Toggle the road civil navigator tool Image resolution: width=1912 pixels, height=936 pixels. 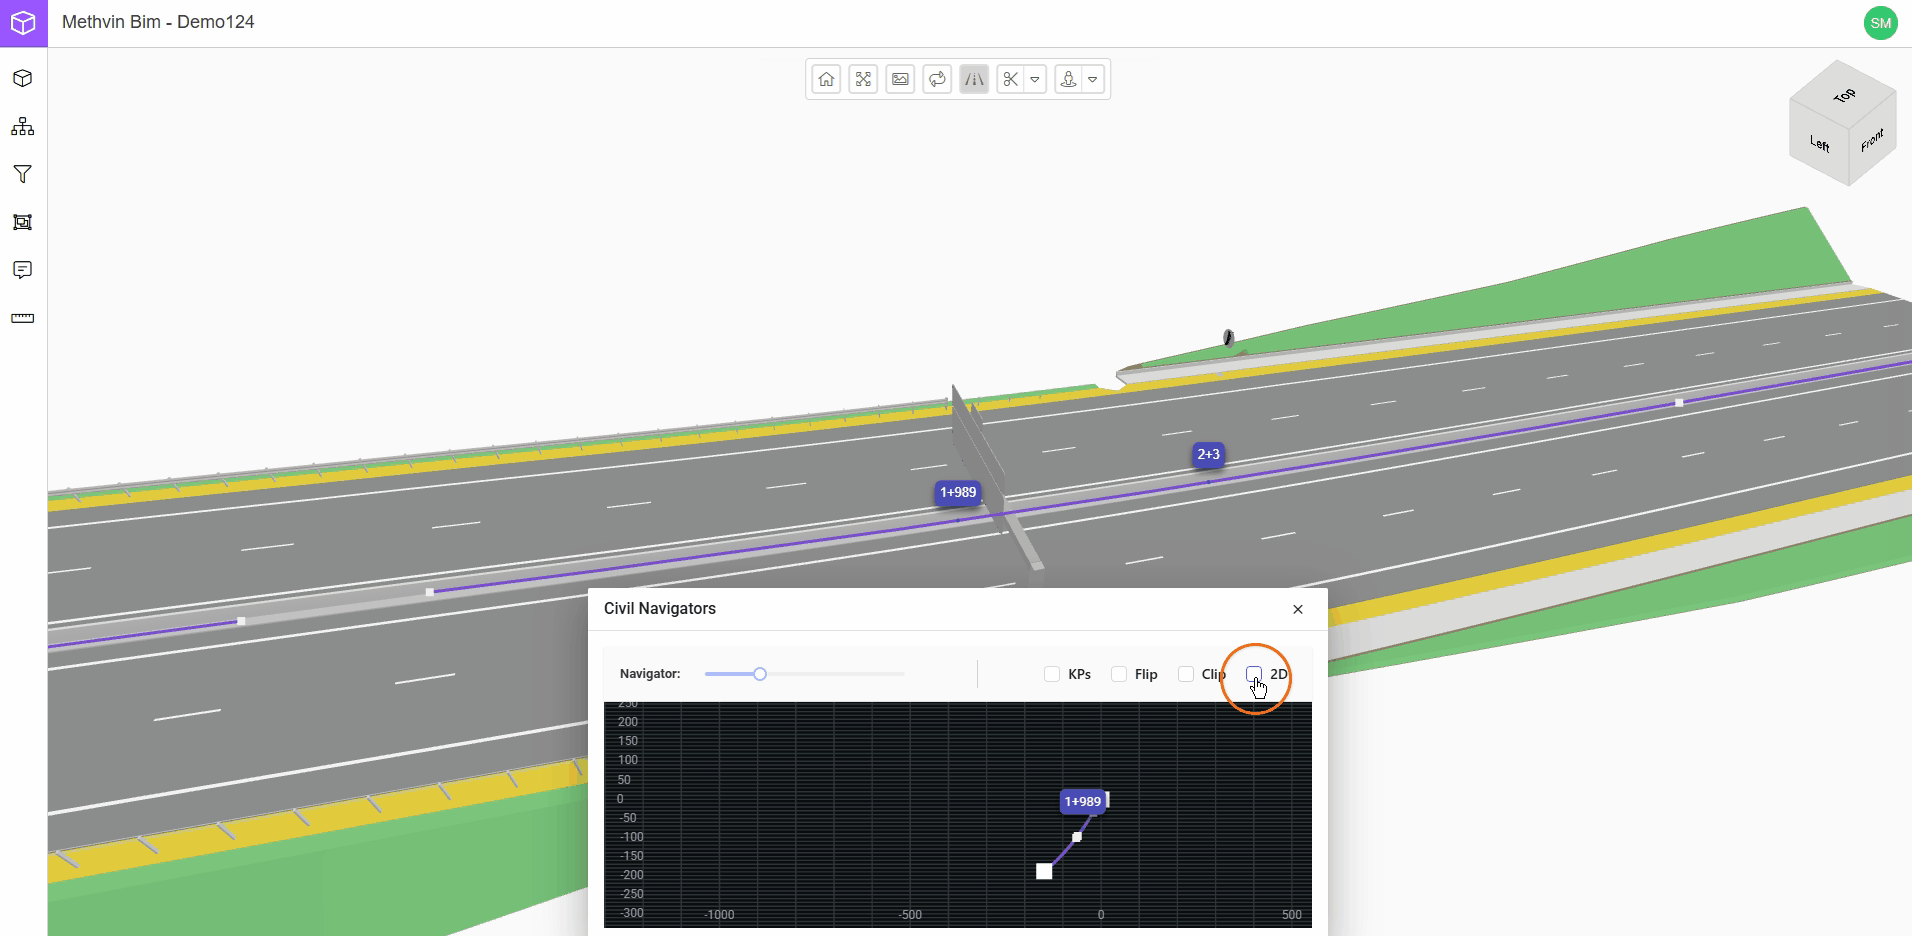974,79
